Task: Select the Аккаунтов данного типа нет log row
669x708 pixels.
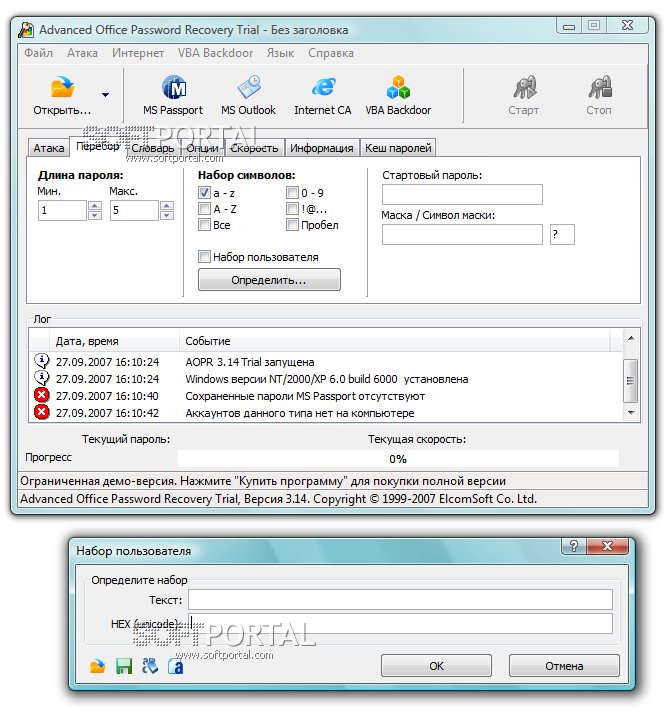Action: (x=326, y=413)
